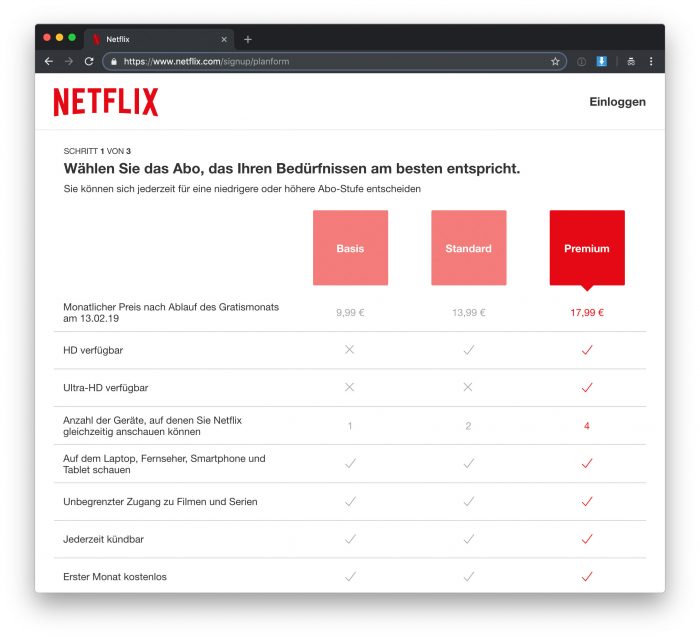This screenshot has width=700, height=639.
Task: Click Basis checkmark in Laptop, Fernseher row
Action: (350, 464)
